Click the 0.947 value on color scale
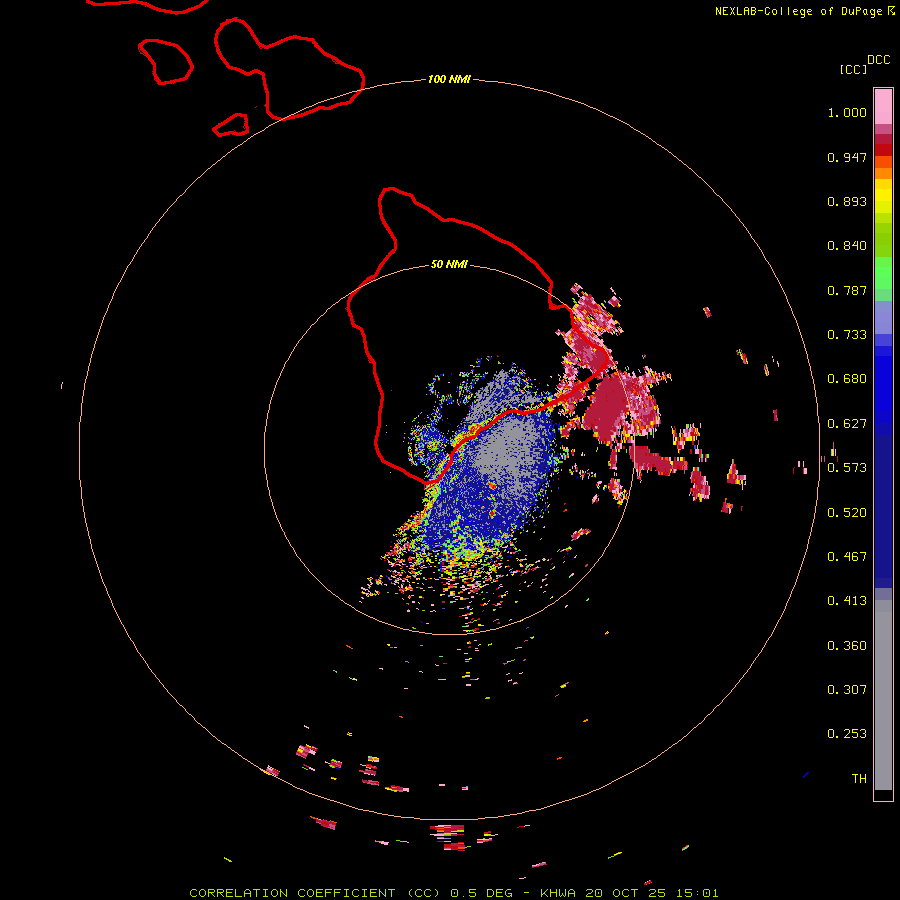Screen dimensions: 900x900 847,157
